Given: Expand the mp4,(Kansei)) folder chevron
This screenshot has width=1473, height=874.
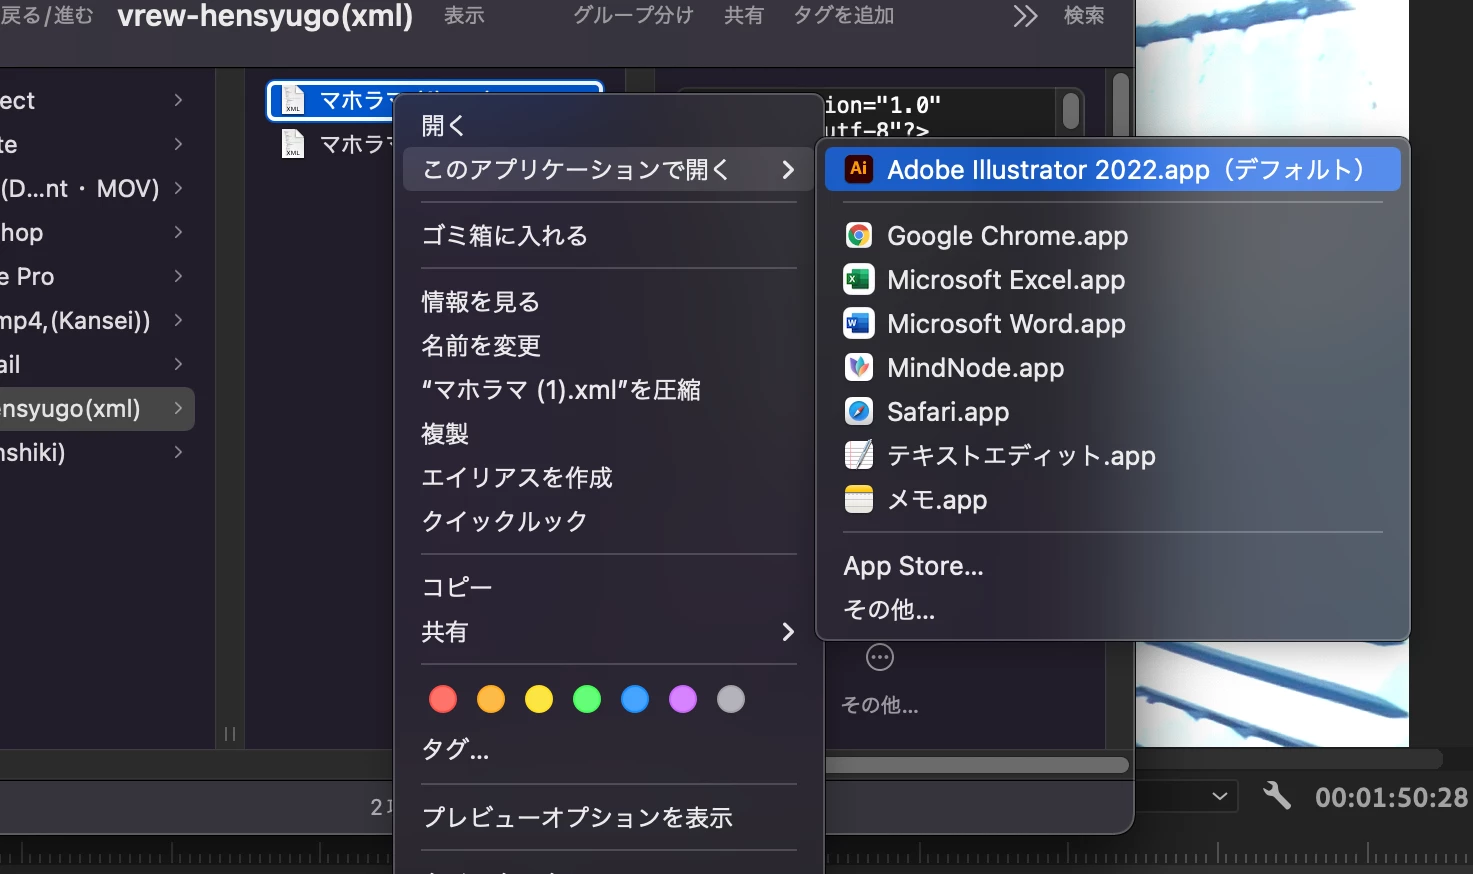Looking at the screenshot, I should coord(178,320).
